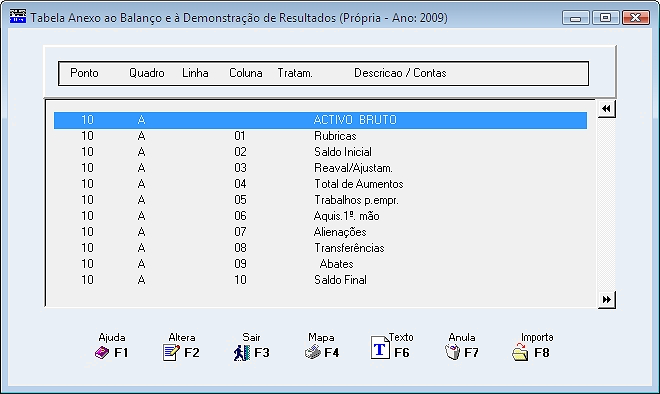Select the Abates row
Screen dimensions: 660x394
tap(320, 264)
